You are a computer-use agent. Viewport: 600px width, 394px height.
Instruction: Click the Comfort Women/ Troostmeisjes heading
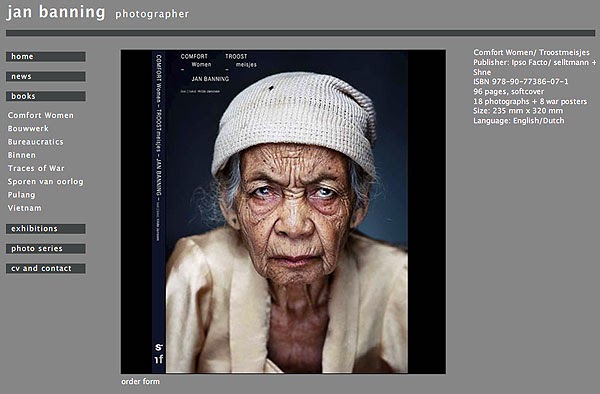[x=532, y=52]
